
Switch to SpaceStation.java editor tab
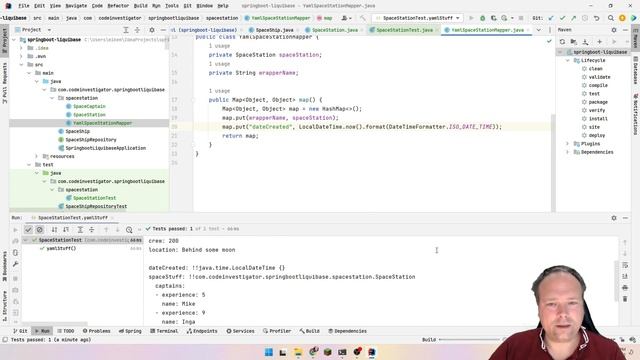pos(334,30)
